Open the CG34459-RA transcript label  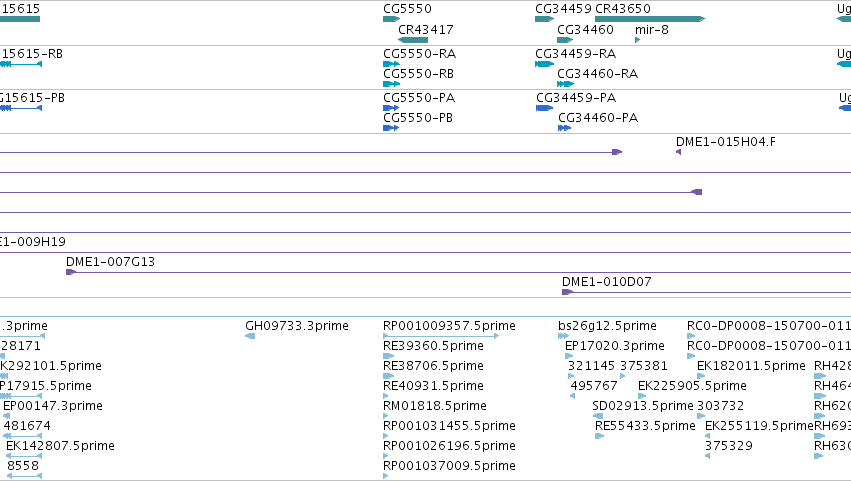(575, 54)
